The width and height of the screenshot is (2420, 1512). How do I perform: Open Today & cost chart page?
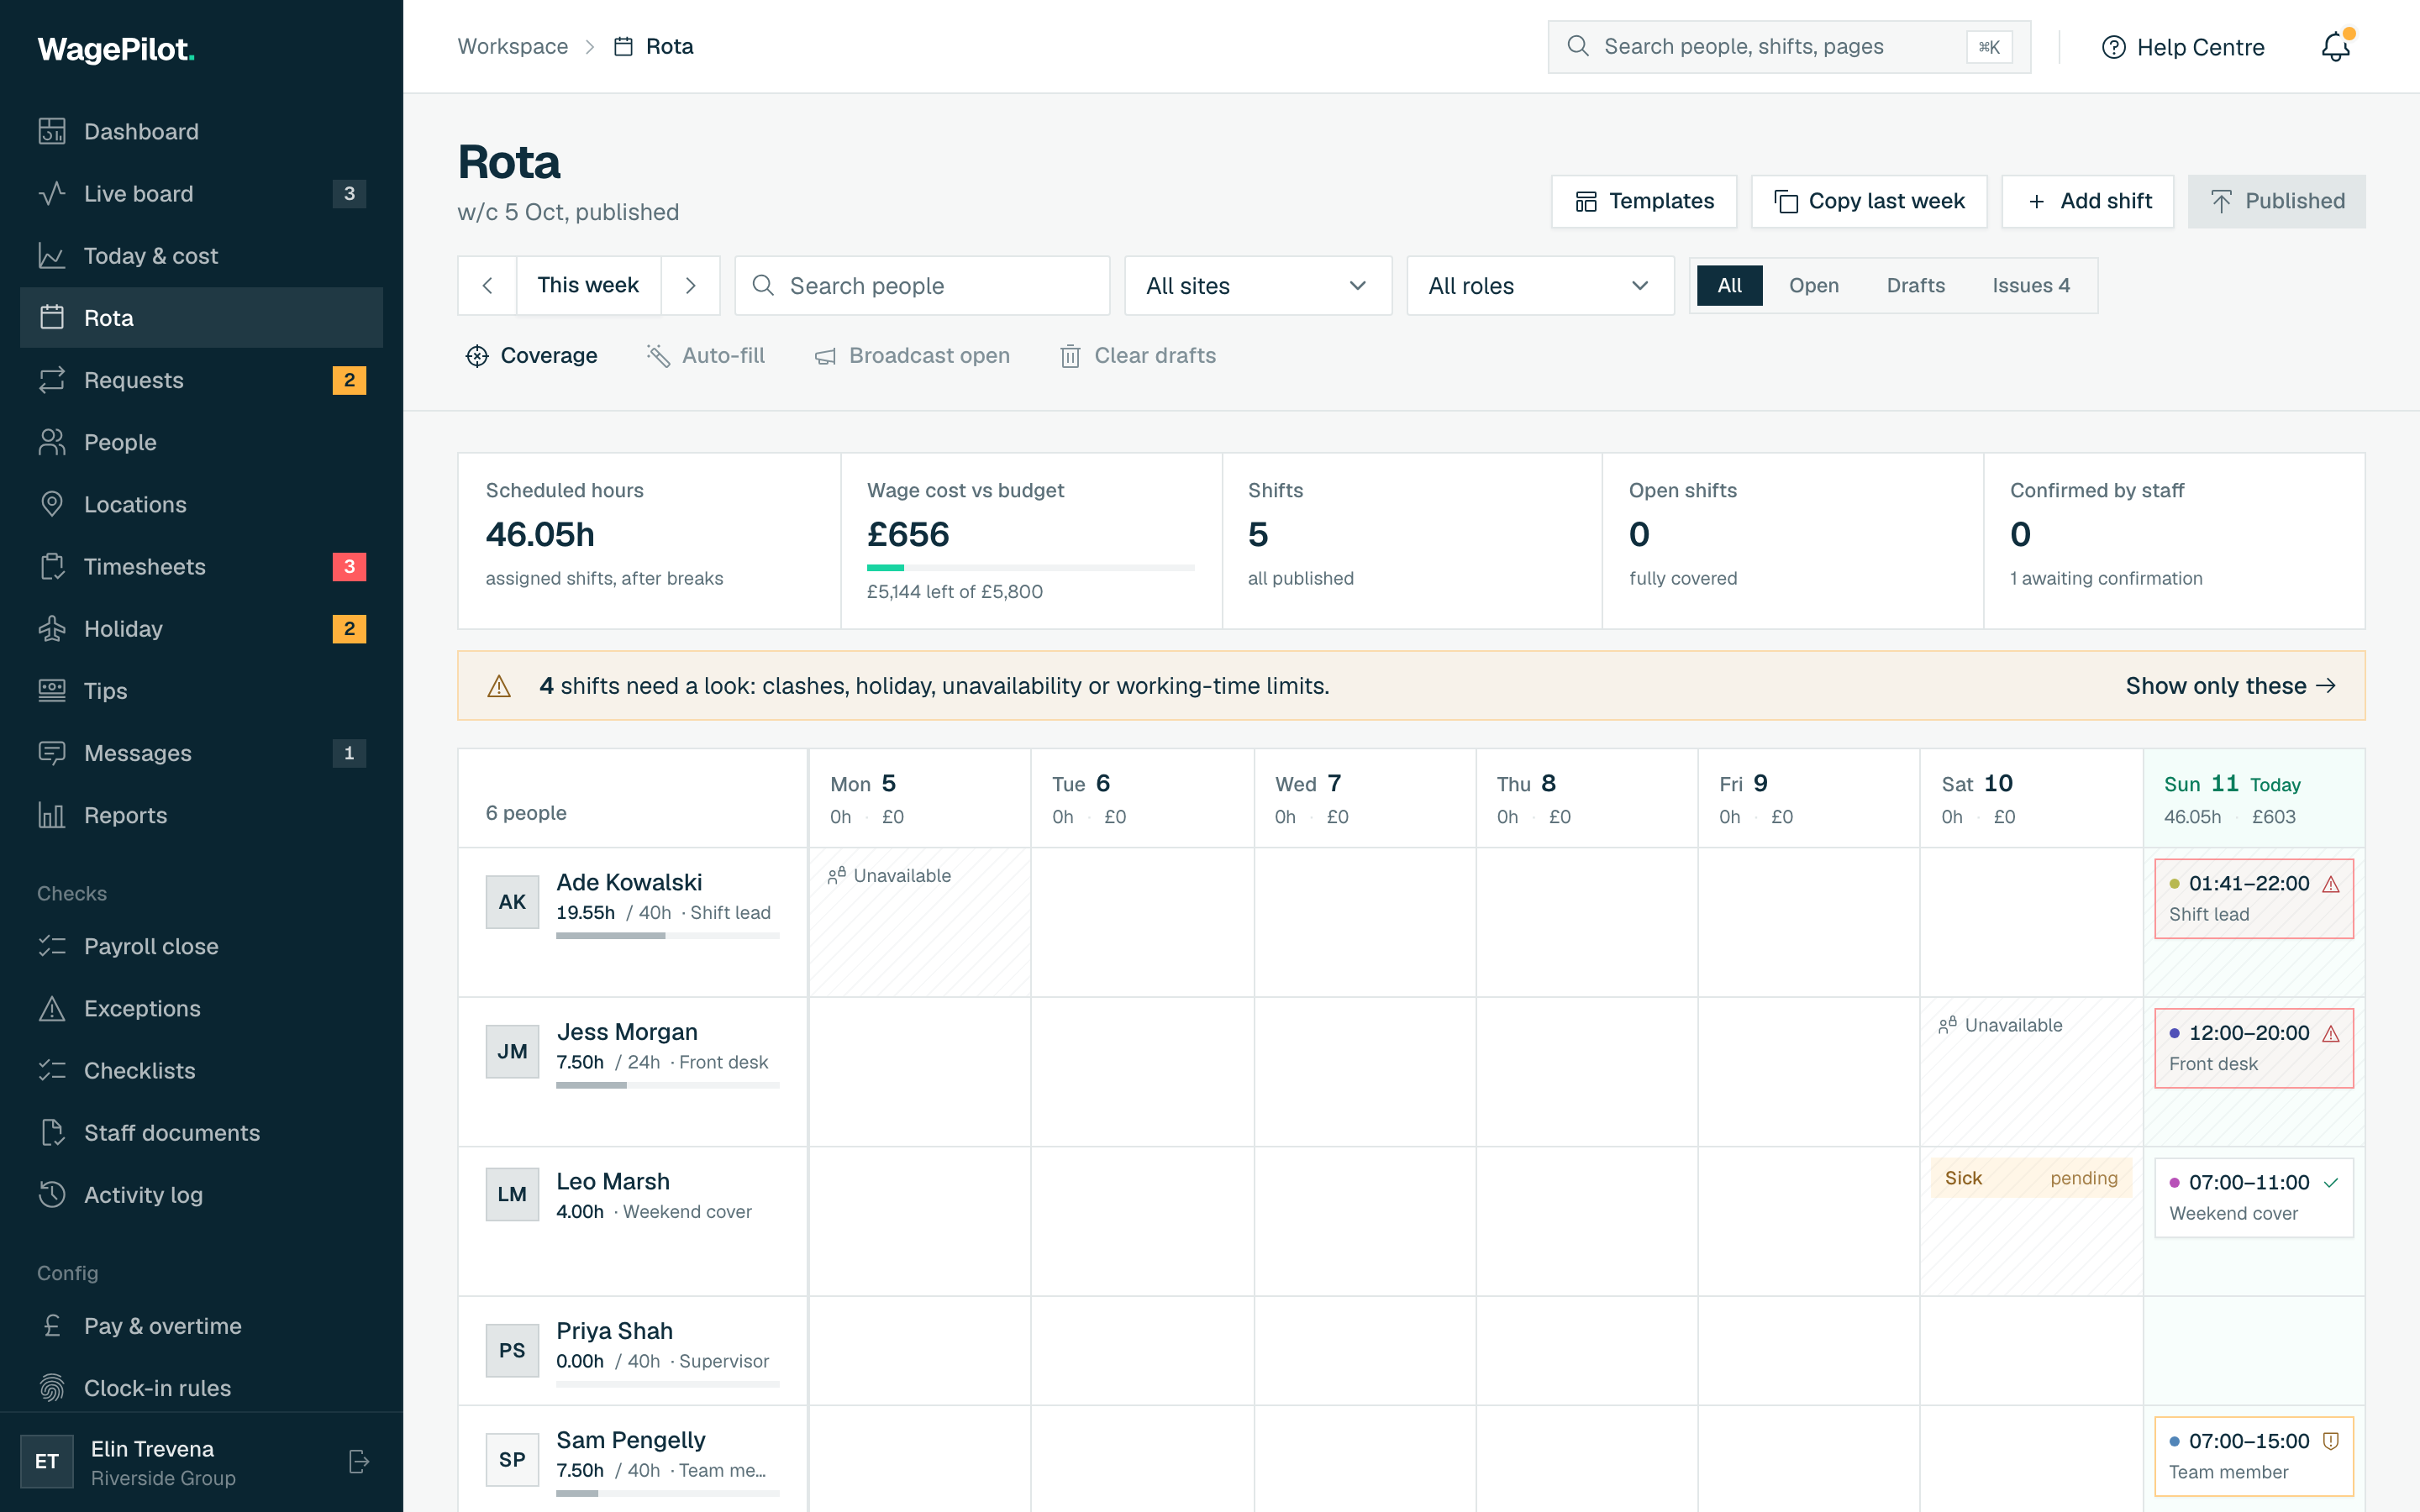pos(201,256)
